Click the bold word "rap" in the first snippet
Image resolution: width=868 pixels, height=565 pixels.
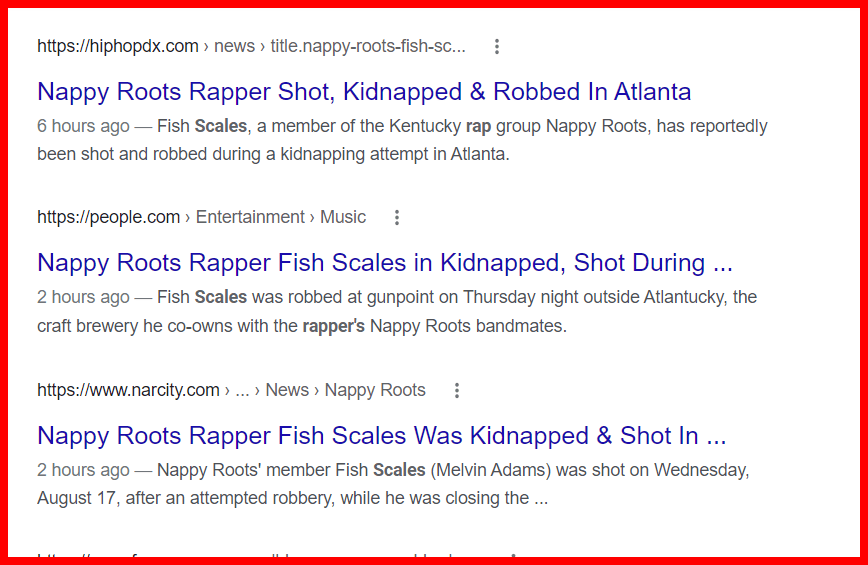tap(478, 127)
